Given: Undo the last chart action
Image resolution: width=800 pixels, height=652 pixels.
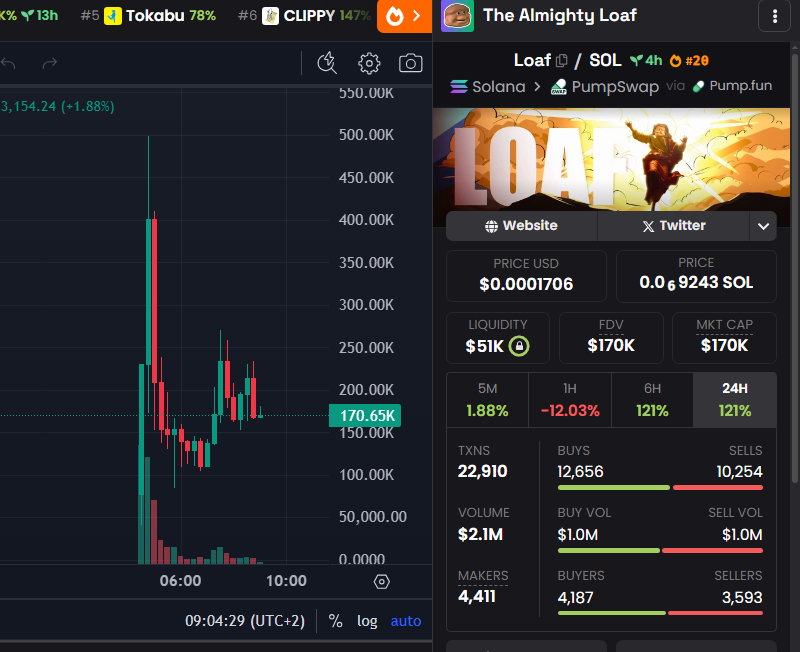Looking at the screenshot, I should pos(9,63).
